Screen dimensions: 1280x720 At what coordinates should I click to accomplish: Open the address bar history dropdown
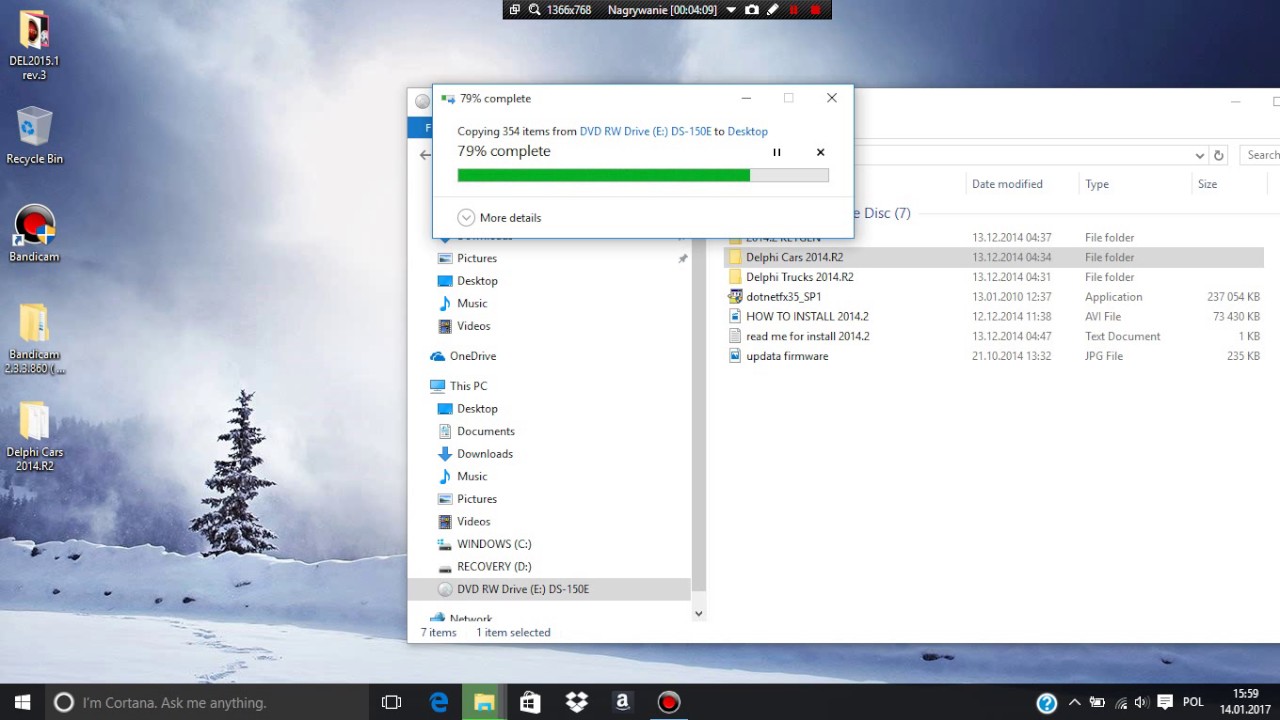tap(1199, 155)
